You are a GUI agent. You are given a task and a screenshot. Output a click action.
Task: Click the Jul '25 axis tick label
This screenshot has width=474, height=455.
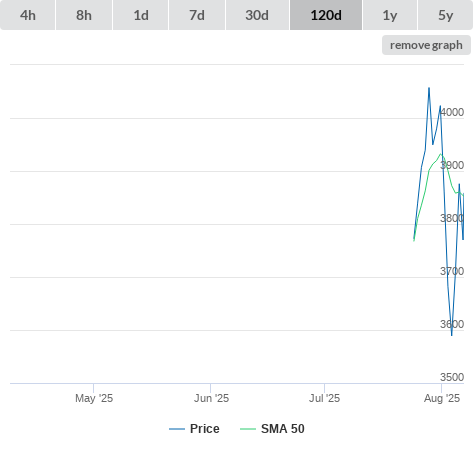coord(324,398)
